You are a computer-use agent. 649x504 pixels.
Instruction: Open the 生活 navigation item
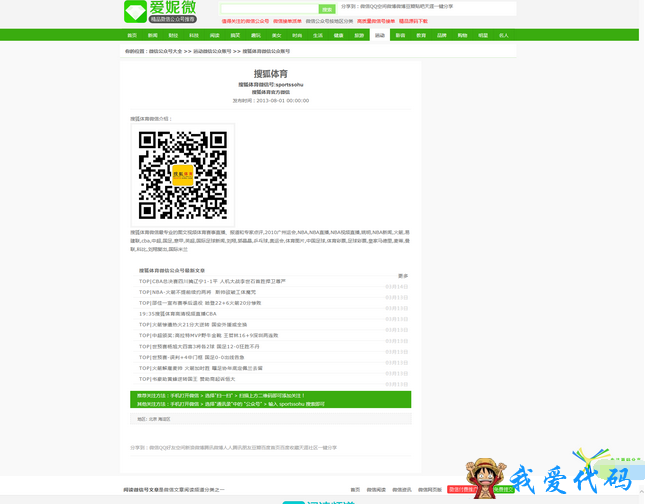[x=318, y=36]
